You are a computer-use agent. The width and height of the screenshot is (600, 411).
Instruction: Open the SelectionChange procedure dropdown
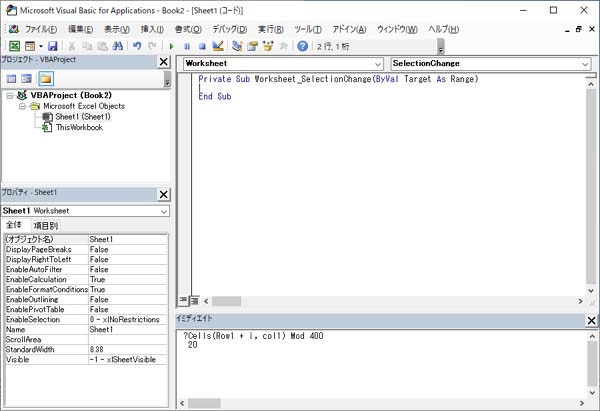click(584, 64)
